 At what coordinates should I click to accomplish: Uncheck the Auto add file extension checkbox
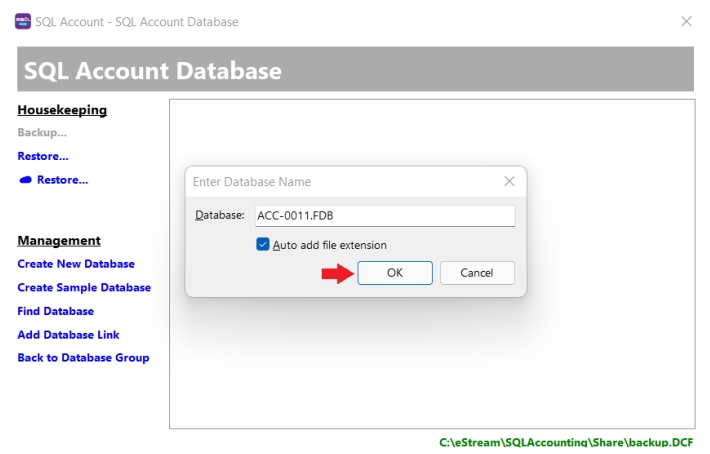click(263, 245)
